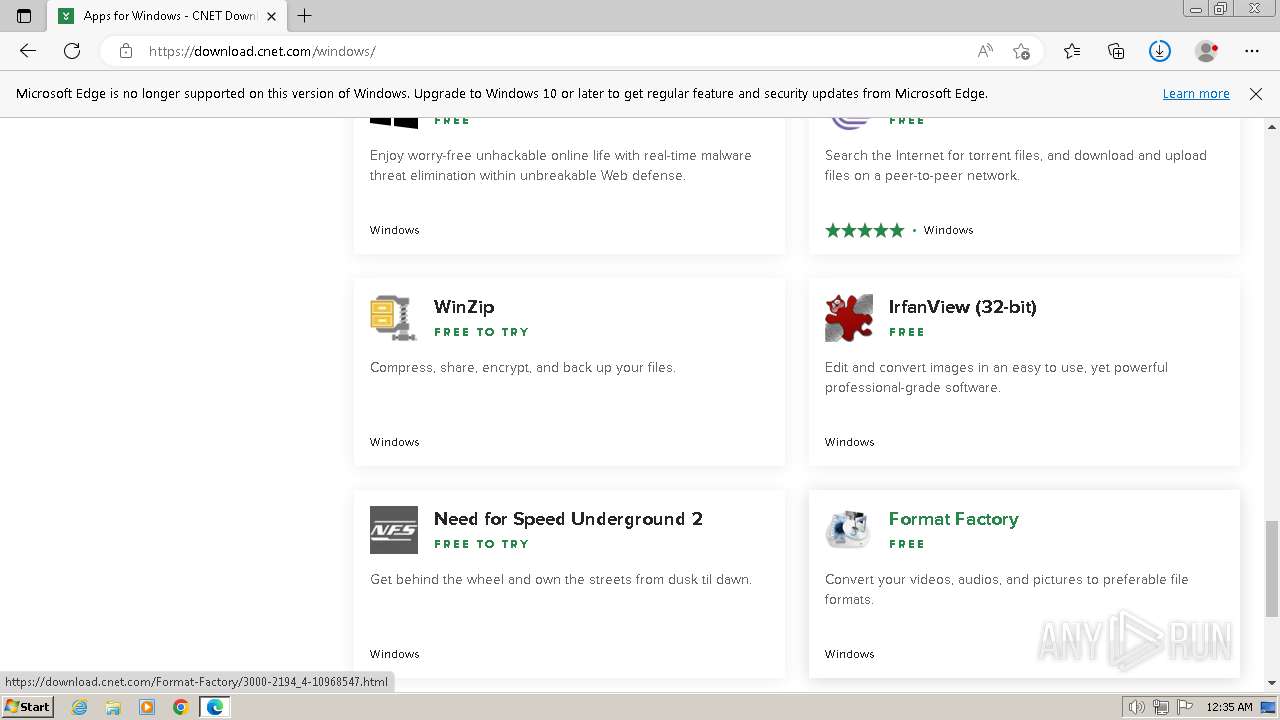
Task: Click the torrent search description text
Action: pos(1016,165)
